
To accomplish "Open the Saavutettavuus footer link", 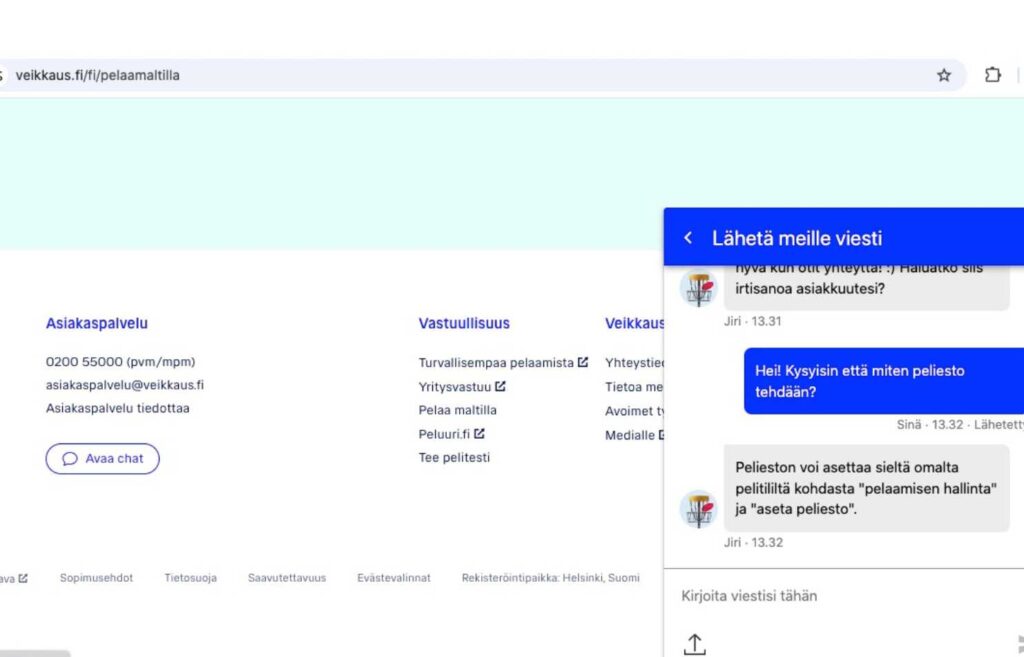I will click(287, 578).
